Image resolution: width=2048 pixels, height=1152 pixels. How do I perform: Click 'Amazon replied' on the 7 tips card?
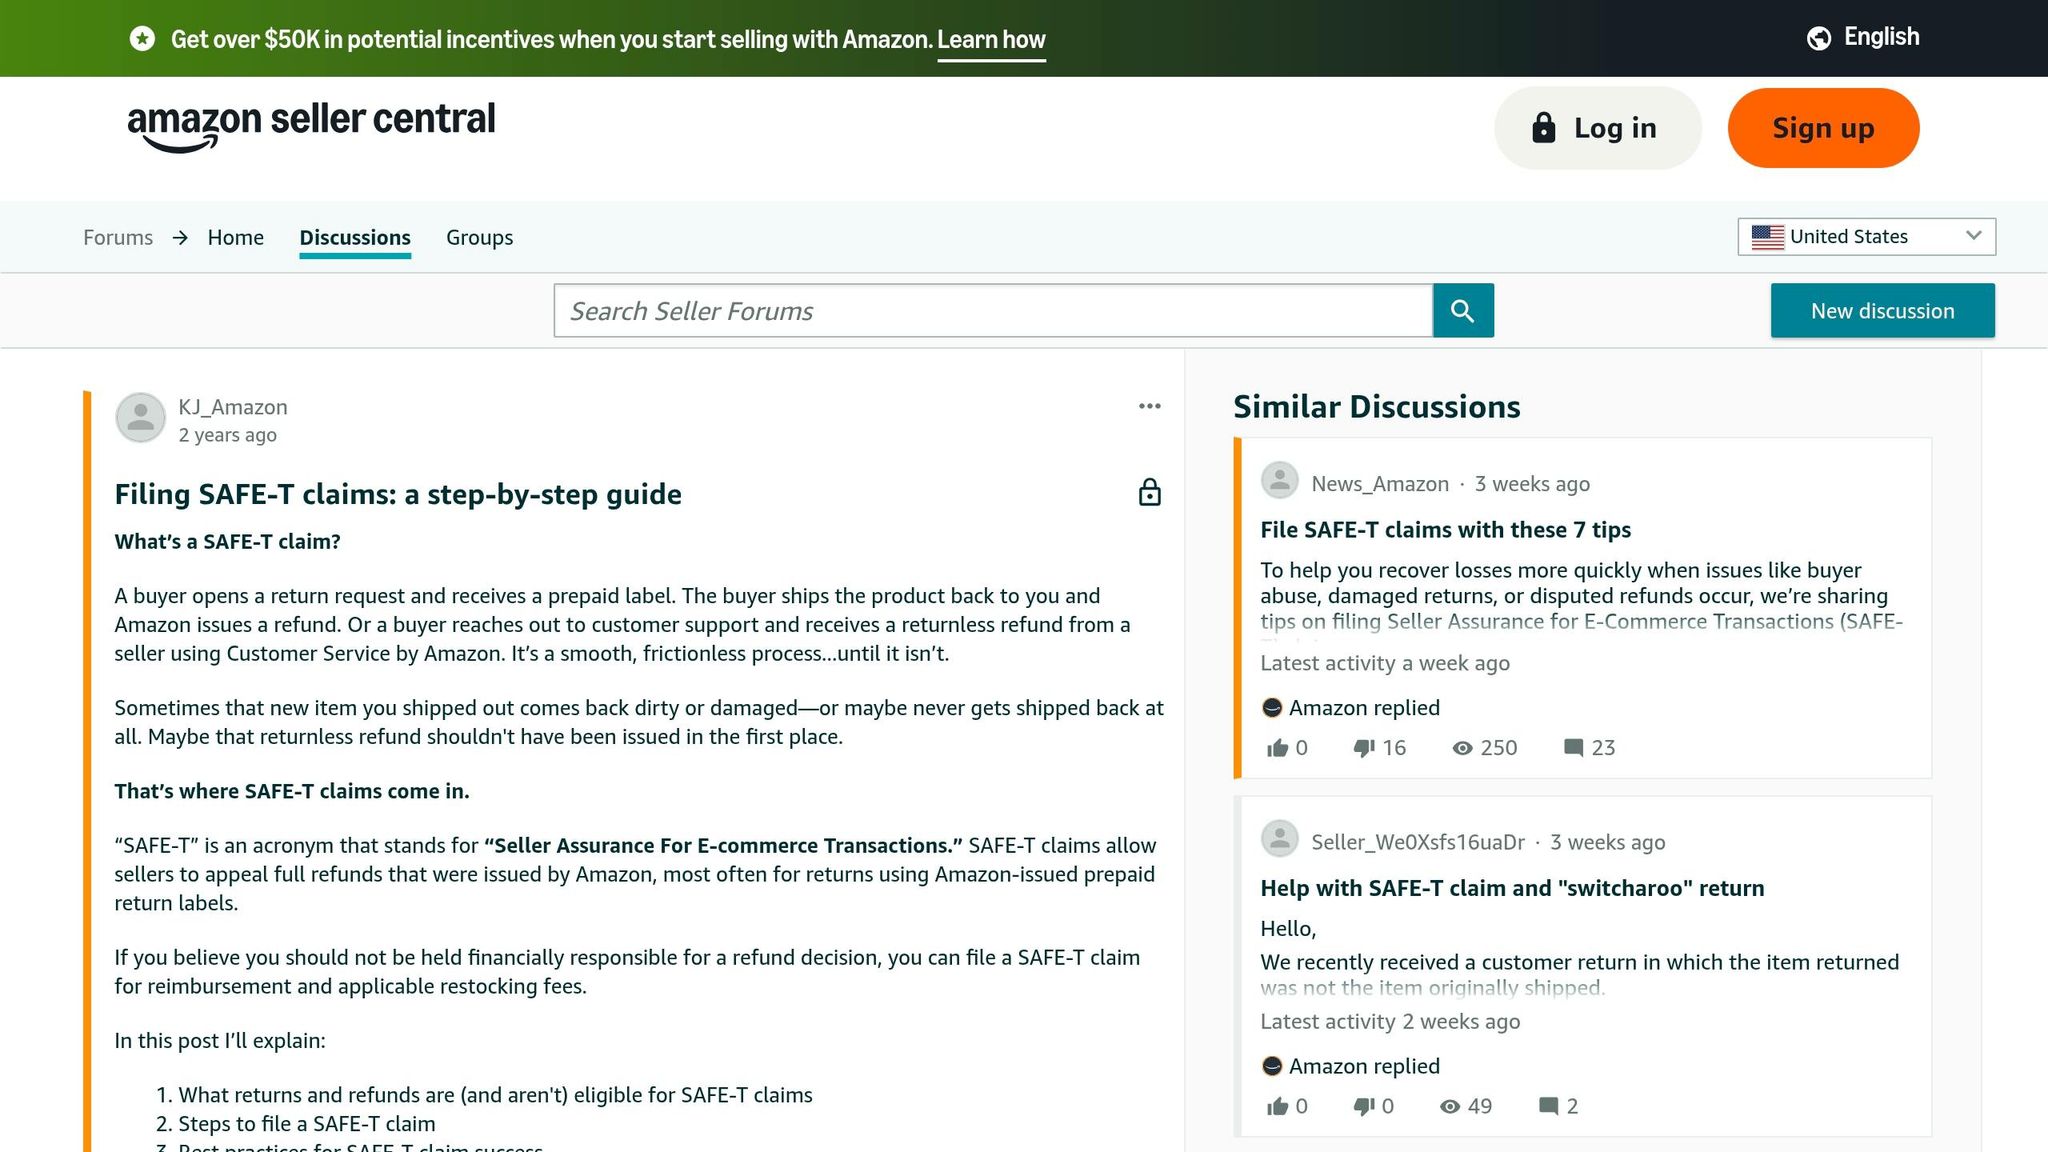1364,708
